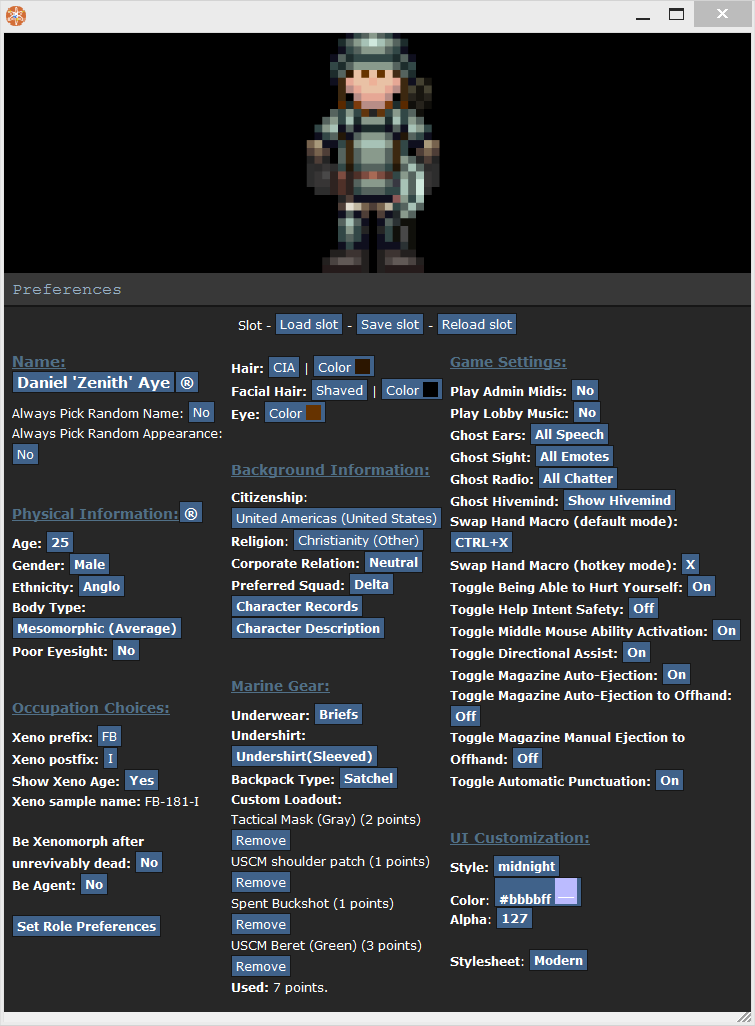Click the app icon in title bar

(16, 16)
